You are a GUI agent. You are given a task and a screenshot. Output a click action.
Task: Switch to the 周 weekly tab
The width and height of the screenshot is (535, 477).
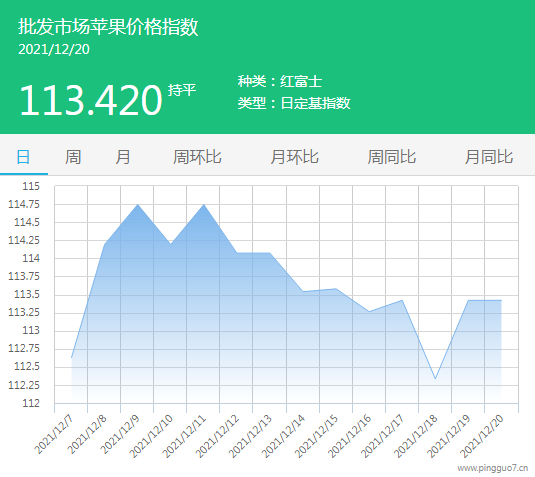(73, 157)
